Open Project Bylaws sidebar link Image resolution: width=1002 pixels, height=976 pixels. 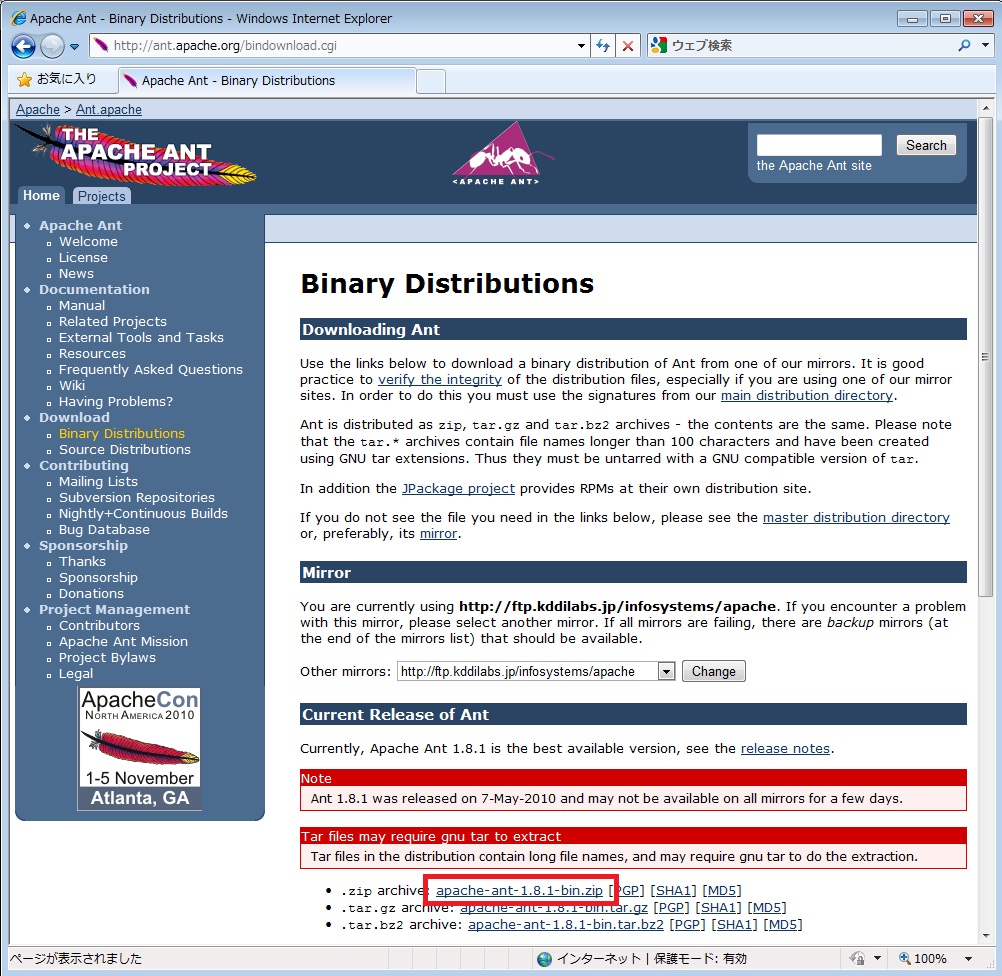[107, 658]
